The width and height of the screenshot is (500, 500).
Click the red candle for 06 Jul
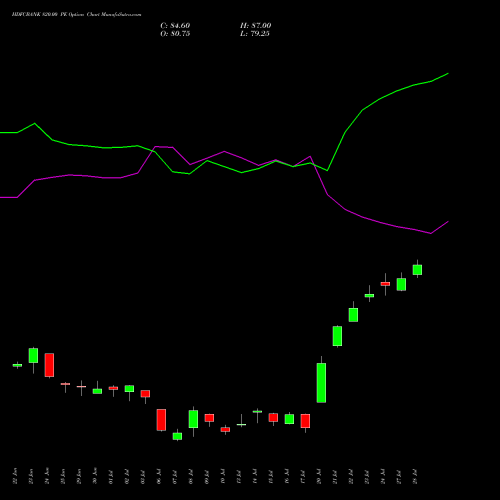tap(161, 420)
